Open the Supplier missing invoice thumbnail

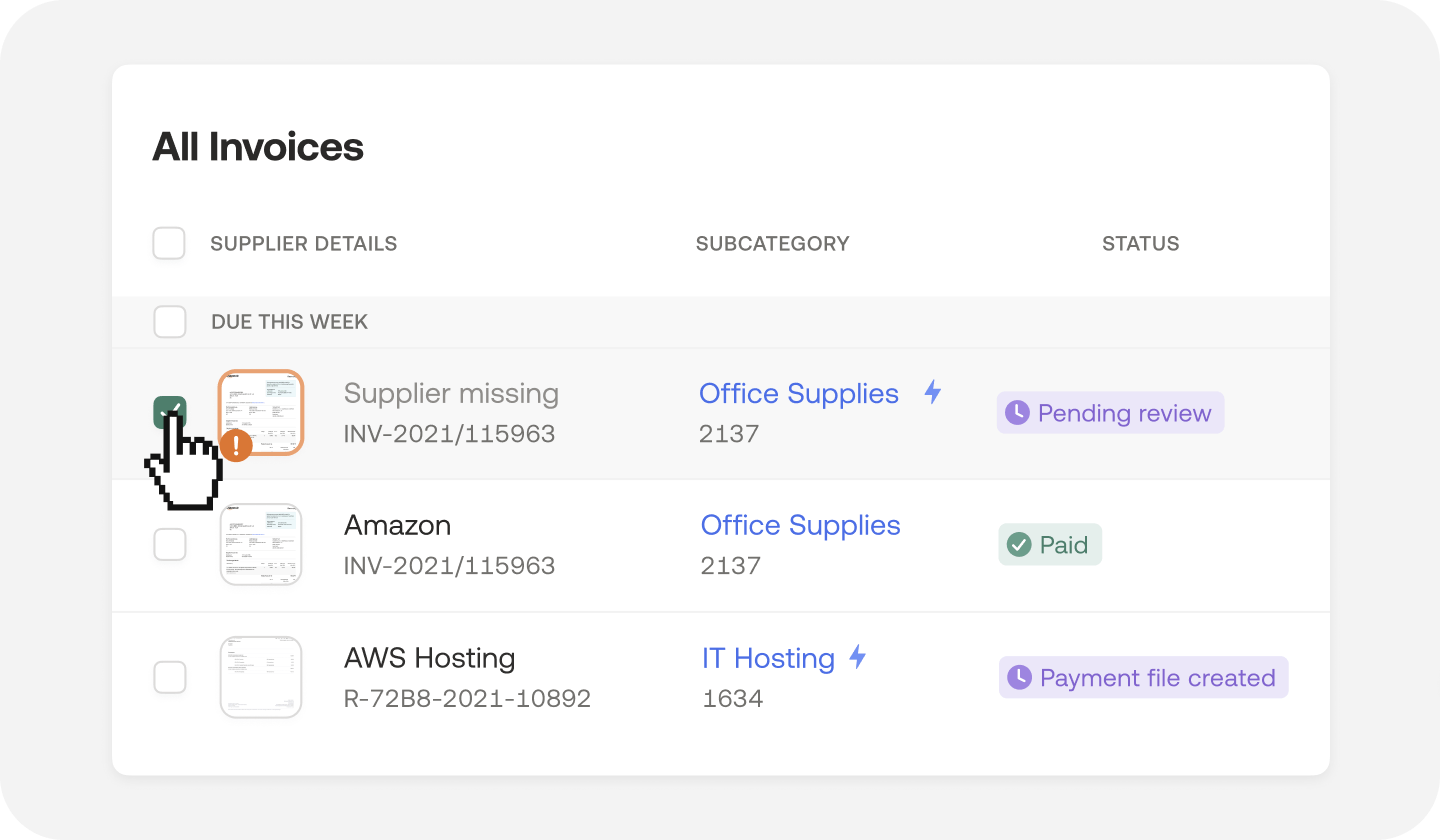click(261, 410)
